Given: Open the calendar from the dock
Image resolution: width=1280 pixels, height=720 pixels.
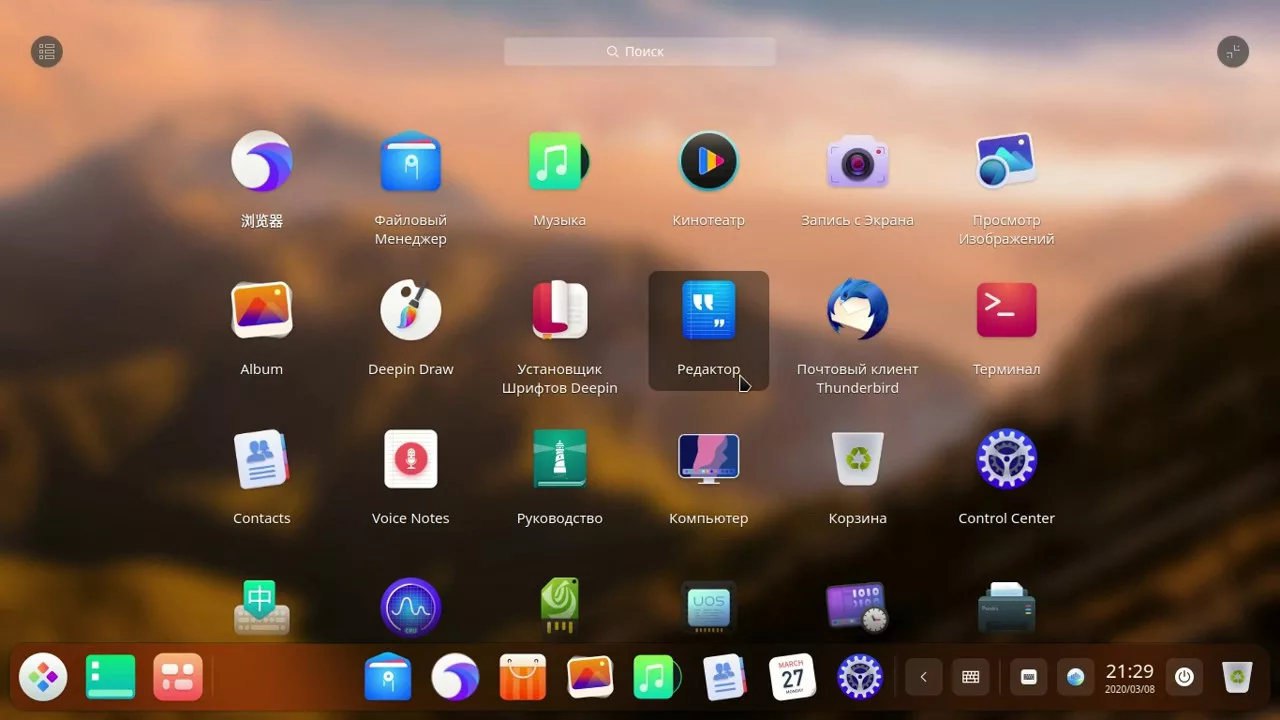Looking at the screenshot, I should click(x=792, y=677).
